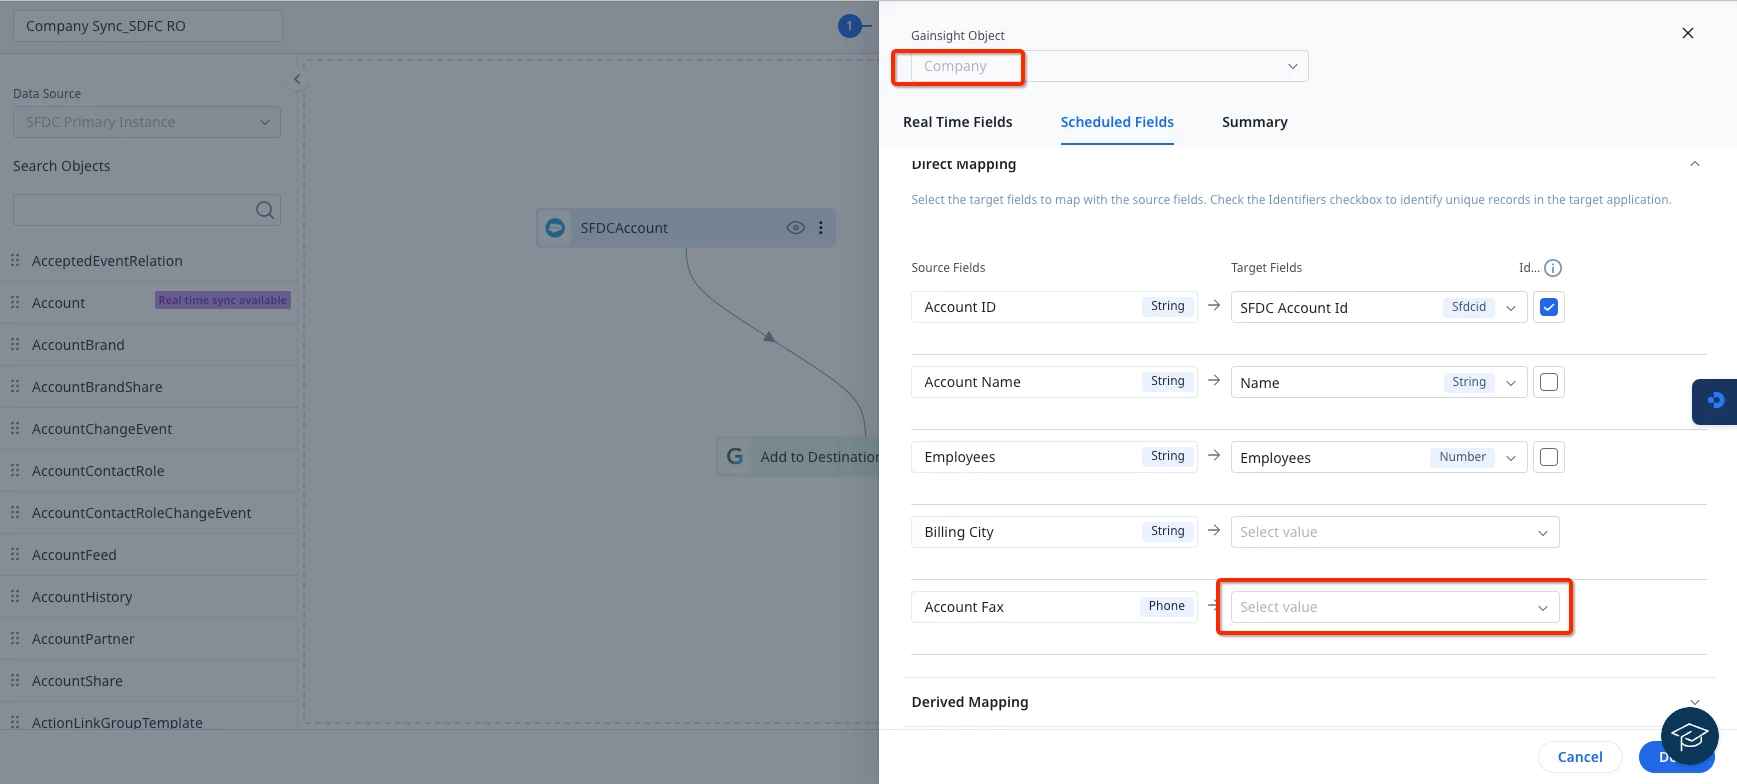Screen dimensions: 1737x784
Task: Grab drag handle for AccountContactRoleChangeEvent
Action: (15, 512)
